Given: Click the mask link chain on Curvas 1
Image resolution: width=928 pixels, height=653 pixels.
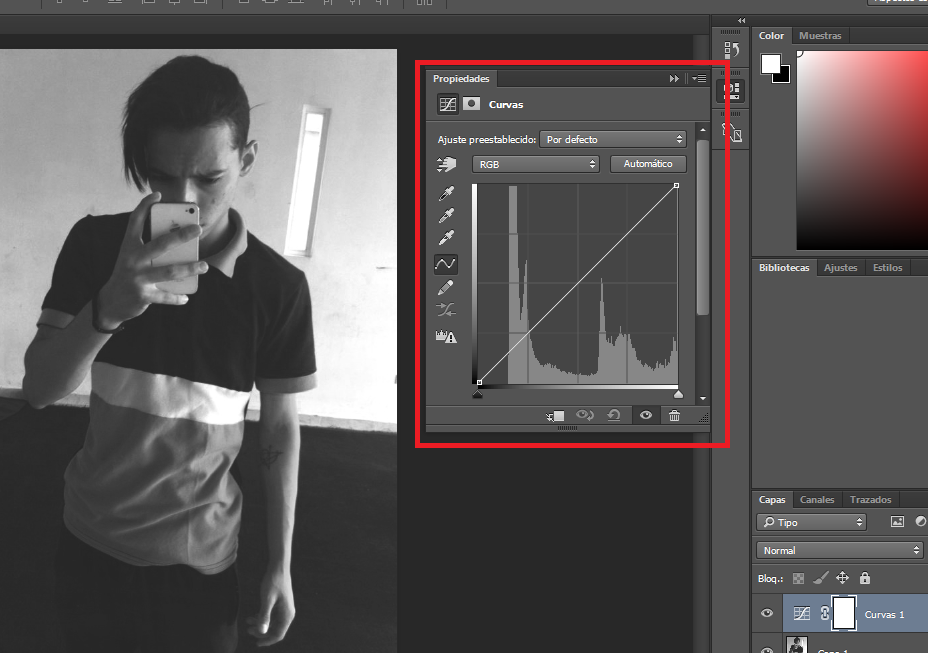Looking at the screenshot, I should (824, 613).
